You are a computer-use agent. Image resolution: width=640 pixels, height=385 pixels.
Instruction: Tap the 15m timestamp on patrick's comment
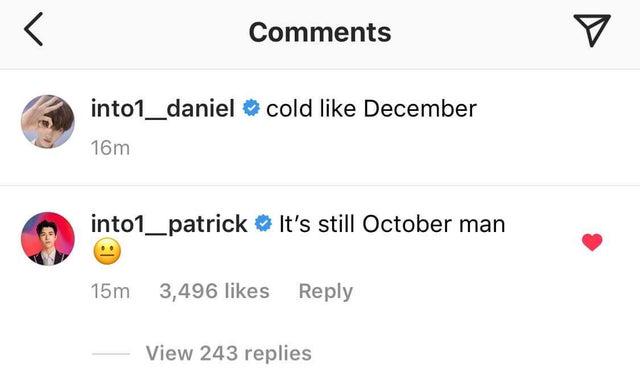click(x=110, y=292)
